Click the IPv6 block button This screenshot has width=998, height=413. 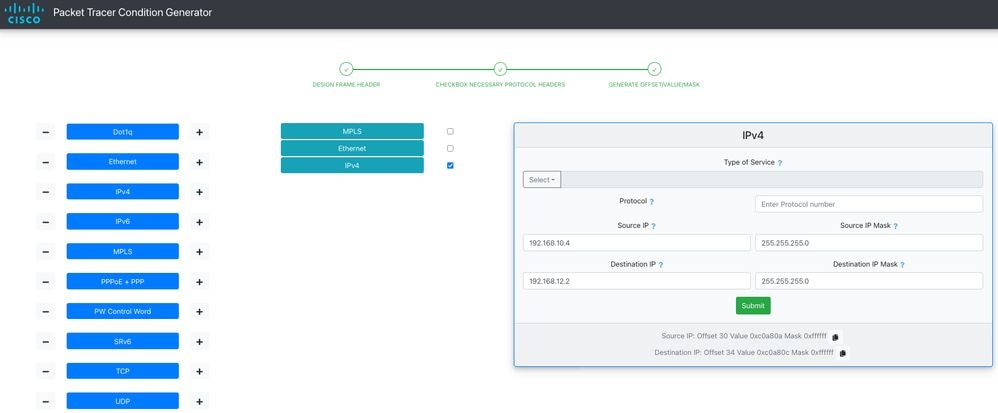123,221
